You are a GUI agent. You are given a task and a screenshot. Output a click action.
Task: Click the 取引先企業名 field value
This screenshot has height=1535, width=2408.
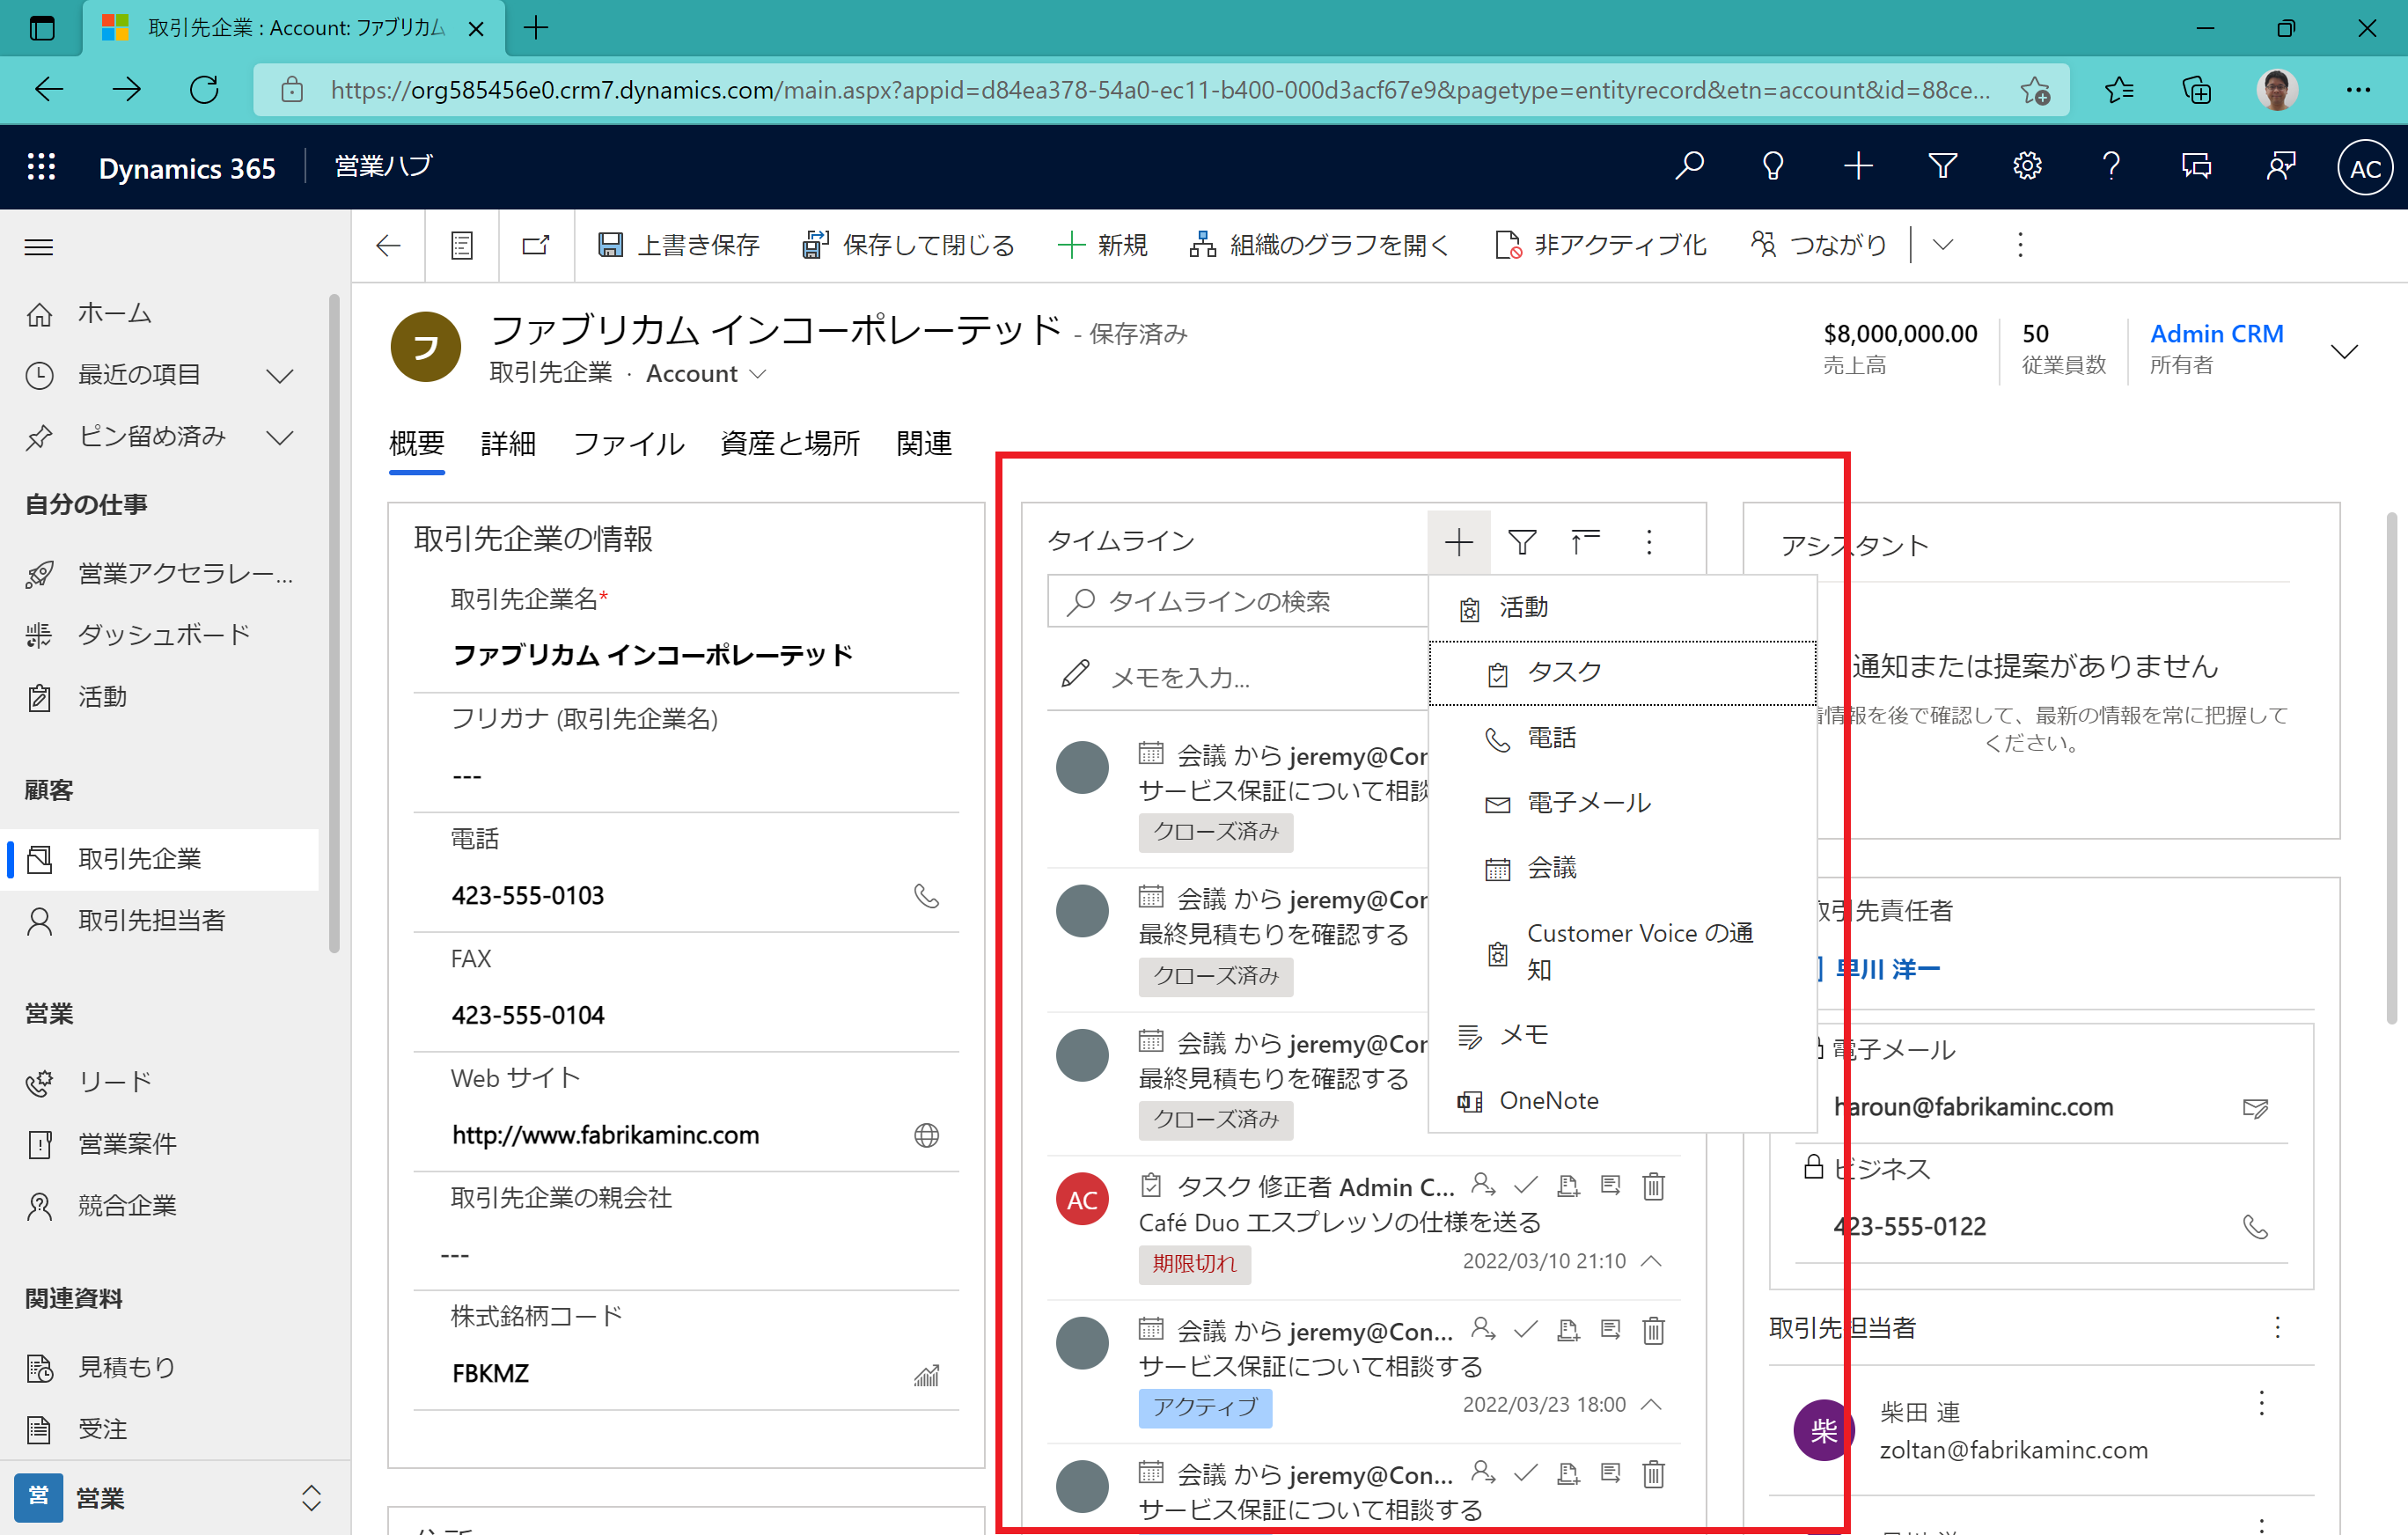653,655
